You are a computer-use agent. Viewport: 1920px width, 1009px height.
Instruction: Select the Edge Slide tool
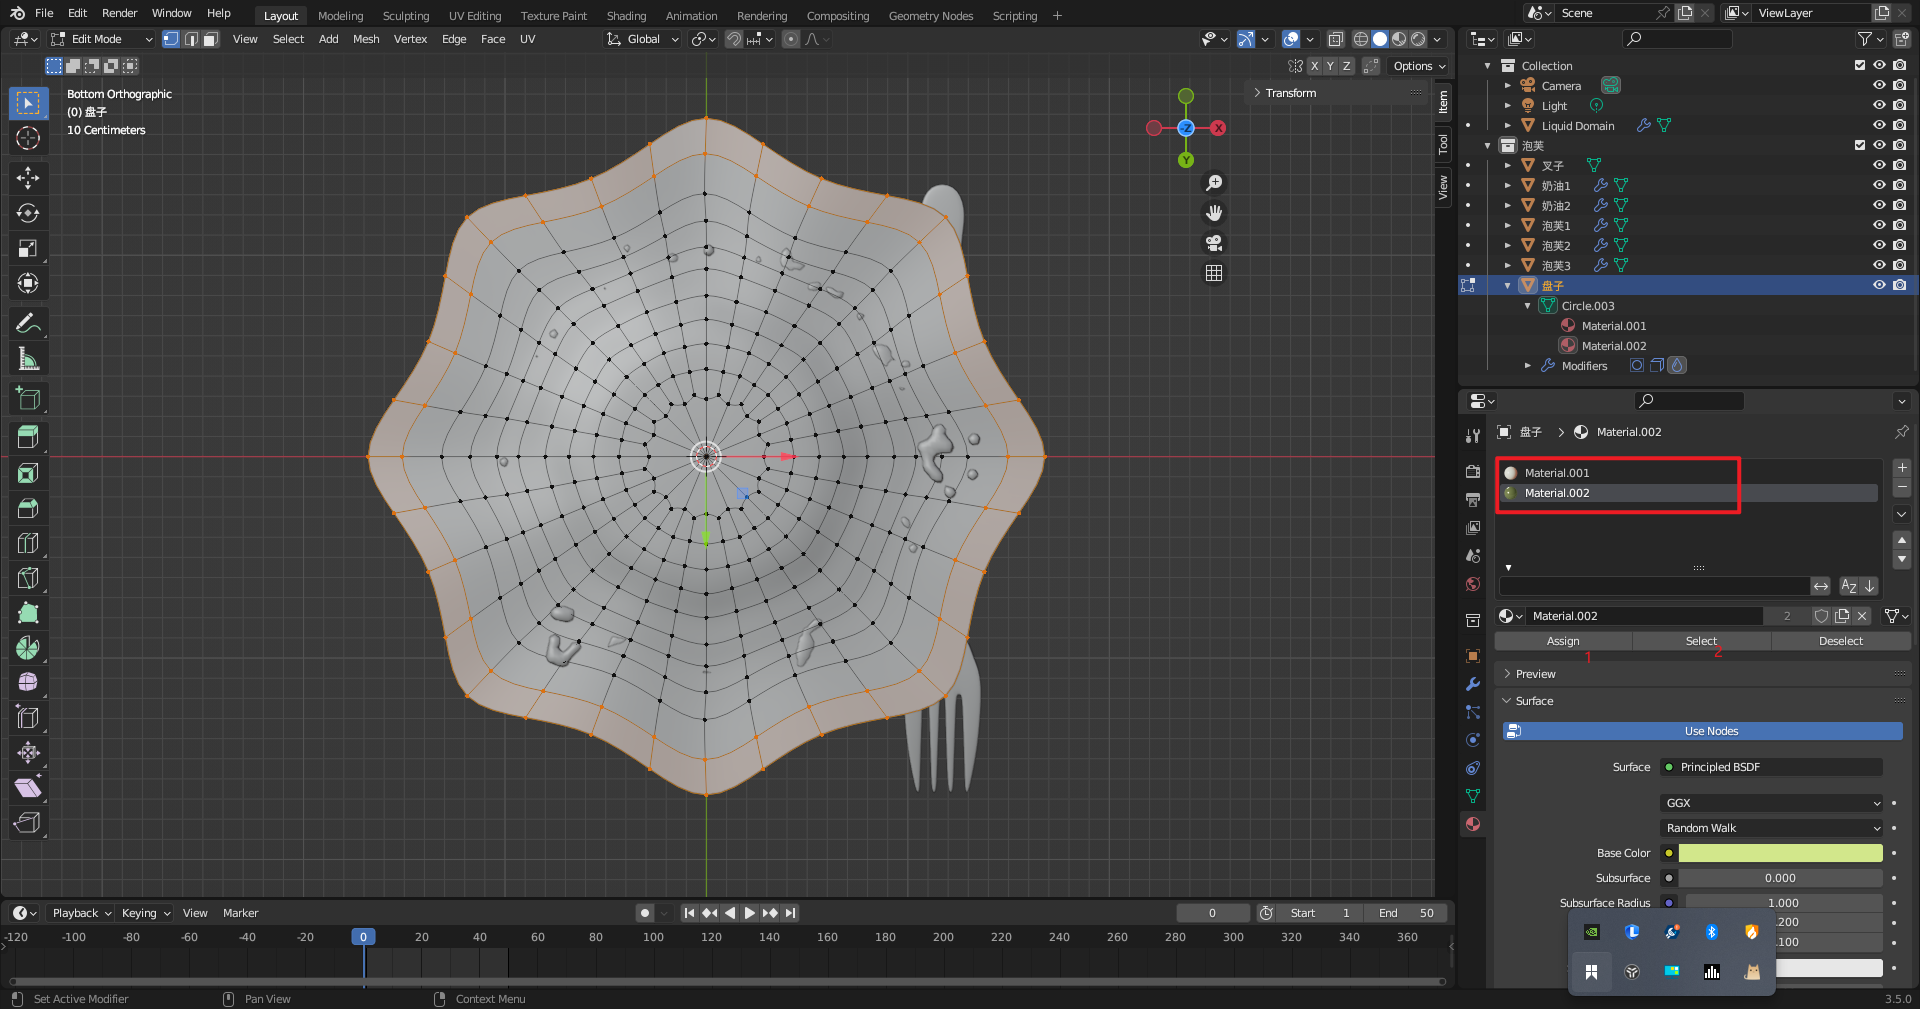click(28, 718)
